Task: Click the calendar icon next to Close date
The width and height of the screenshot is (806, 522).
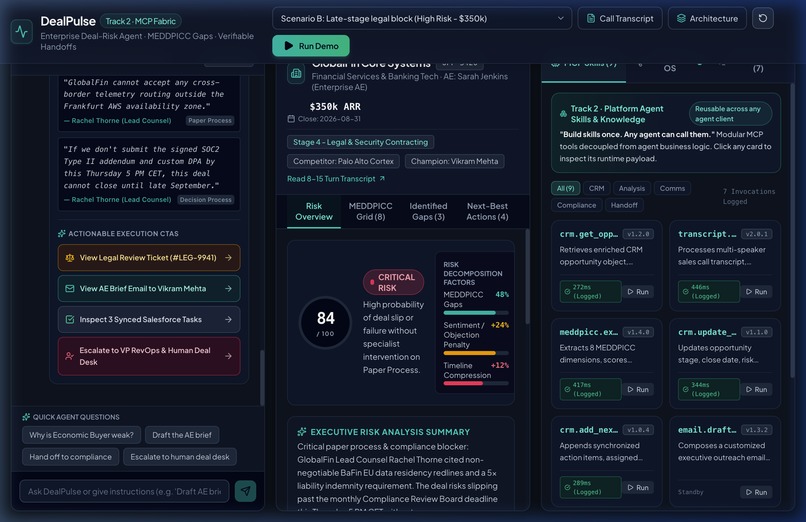Action: point(291,119)
